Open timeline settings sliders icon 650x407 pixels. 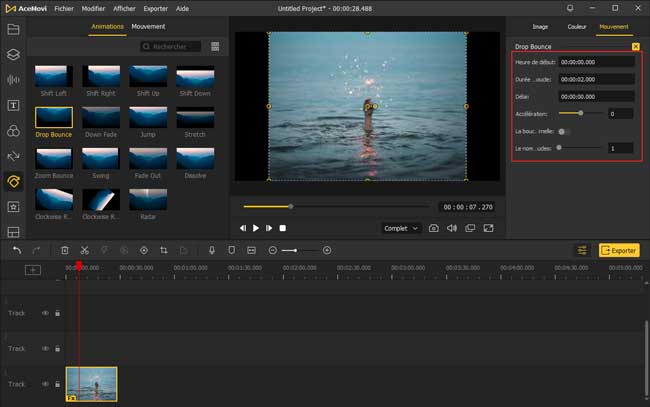[582, 250]
